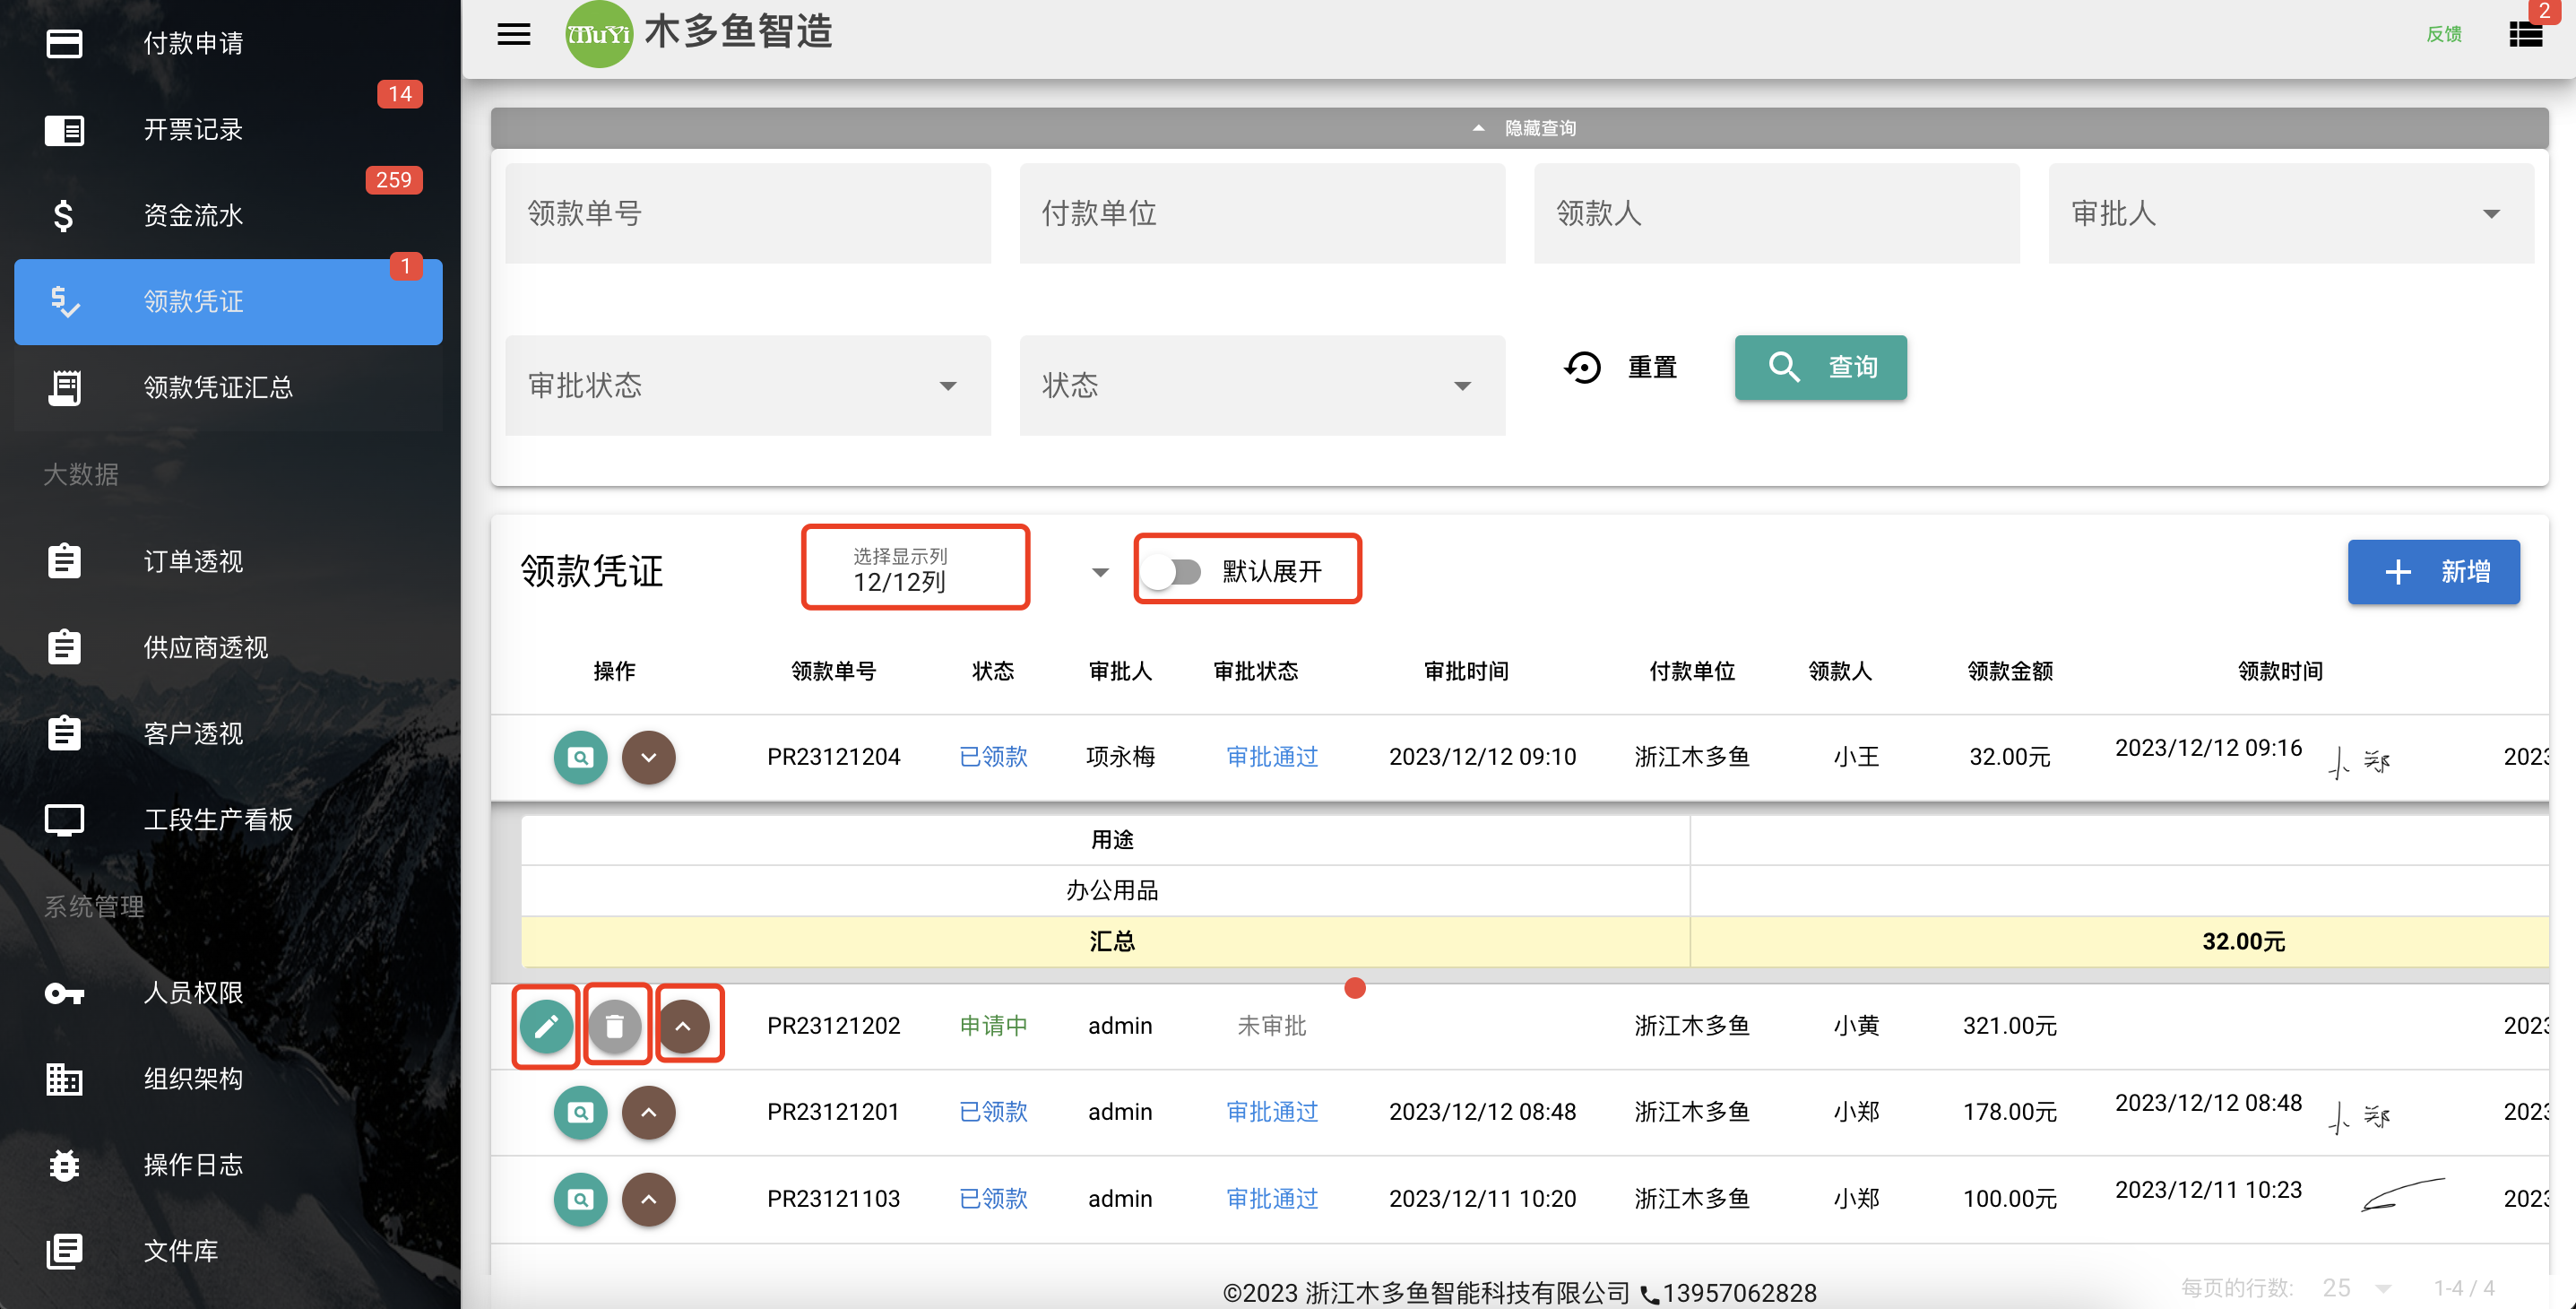The image size is (2576, 1309).
Task: Select the 领款凭证 menu item
Action: [x=228, y=302]
